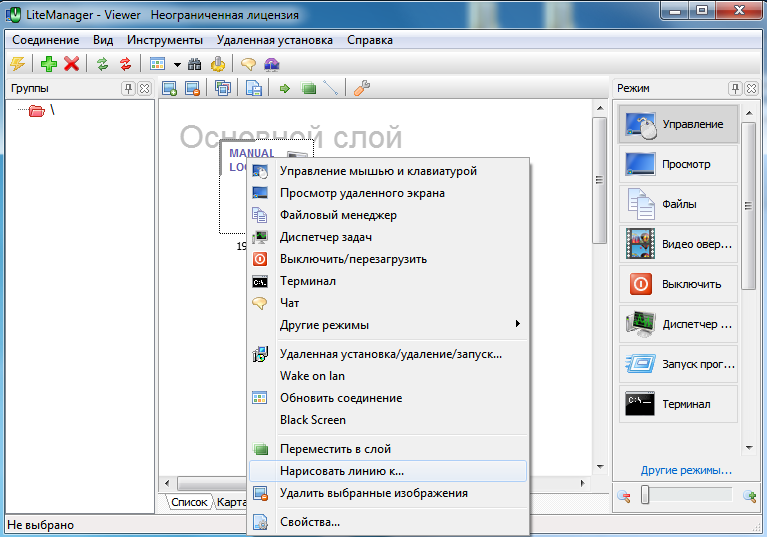The height and width of the screenshot is (537, 767).
Task: Click the green plus add connection icon
Action: point(48,64)
